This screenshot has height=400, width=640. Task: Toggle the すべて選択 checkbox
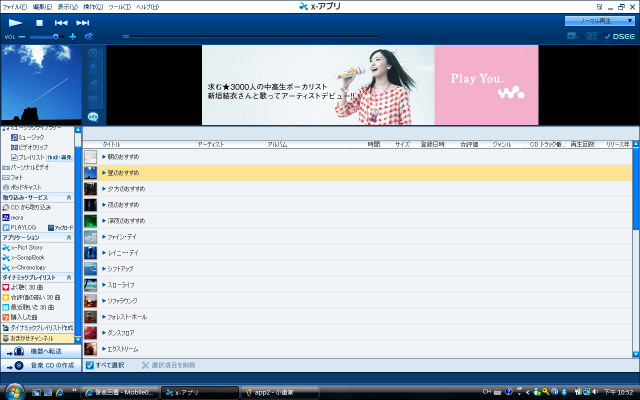[90, 365]
